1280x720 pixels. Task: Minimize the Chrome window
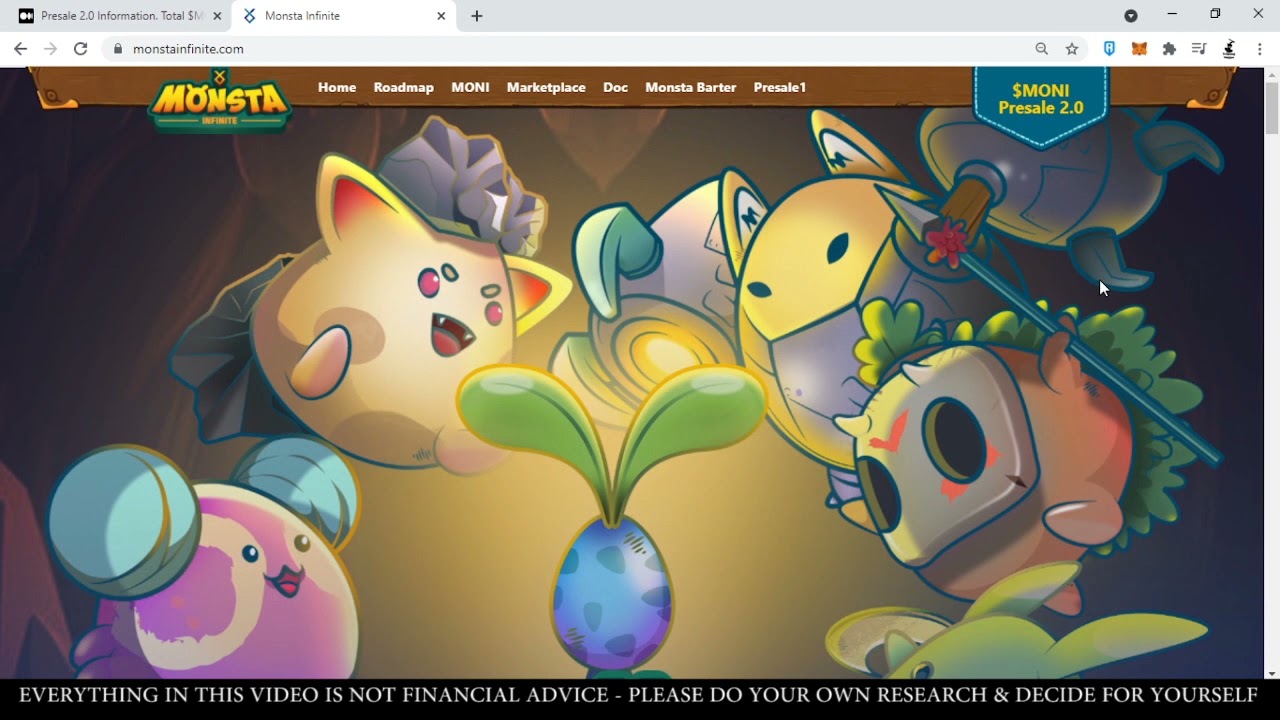point(1172,14)
